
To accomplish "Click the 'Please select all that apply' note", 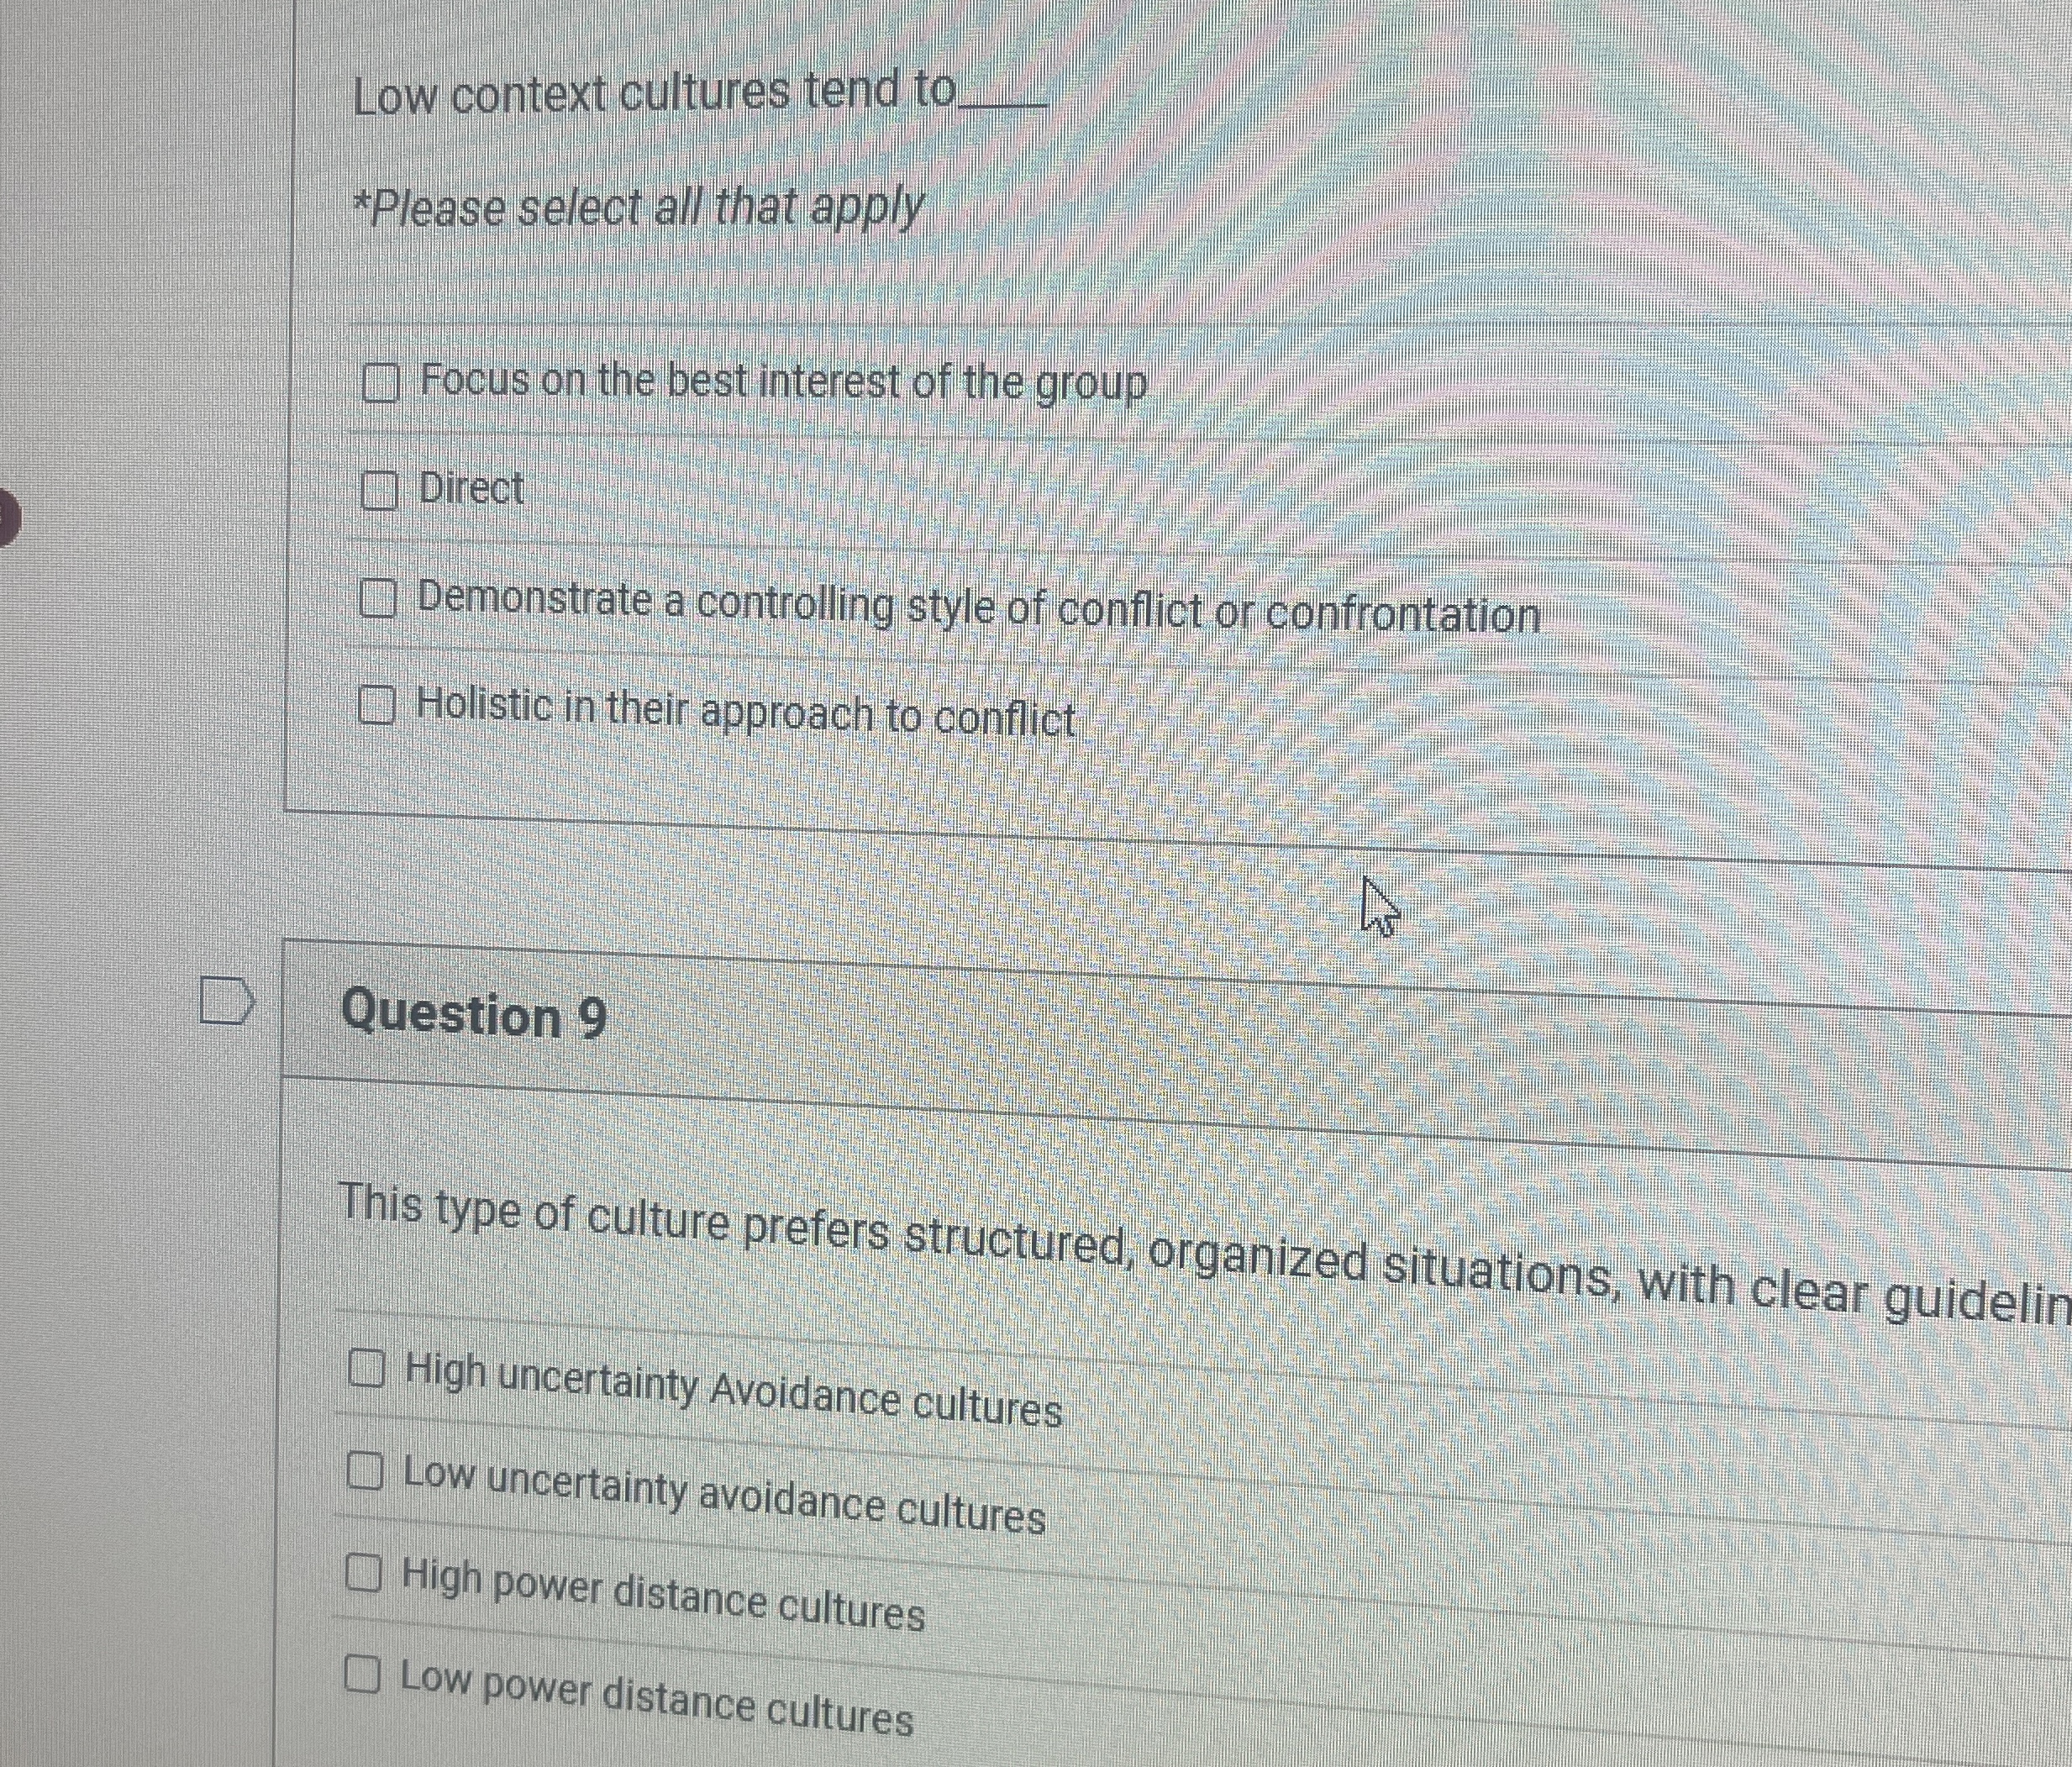I will pos(640,208).
